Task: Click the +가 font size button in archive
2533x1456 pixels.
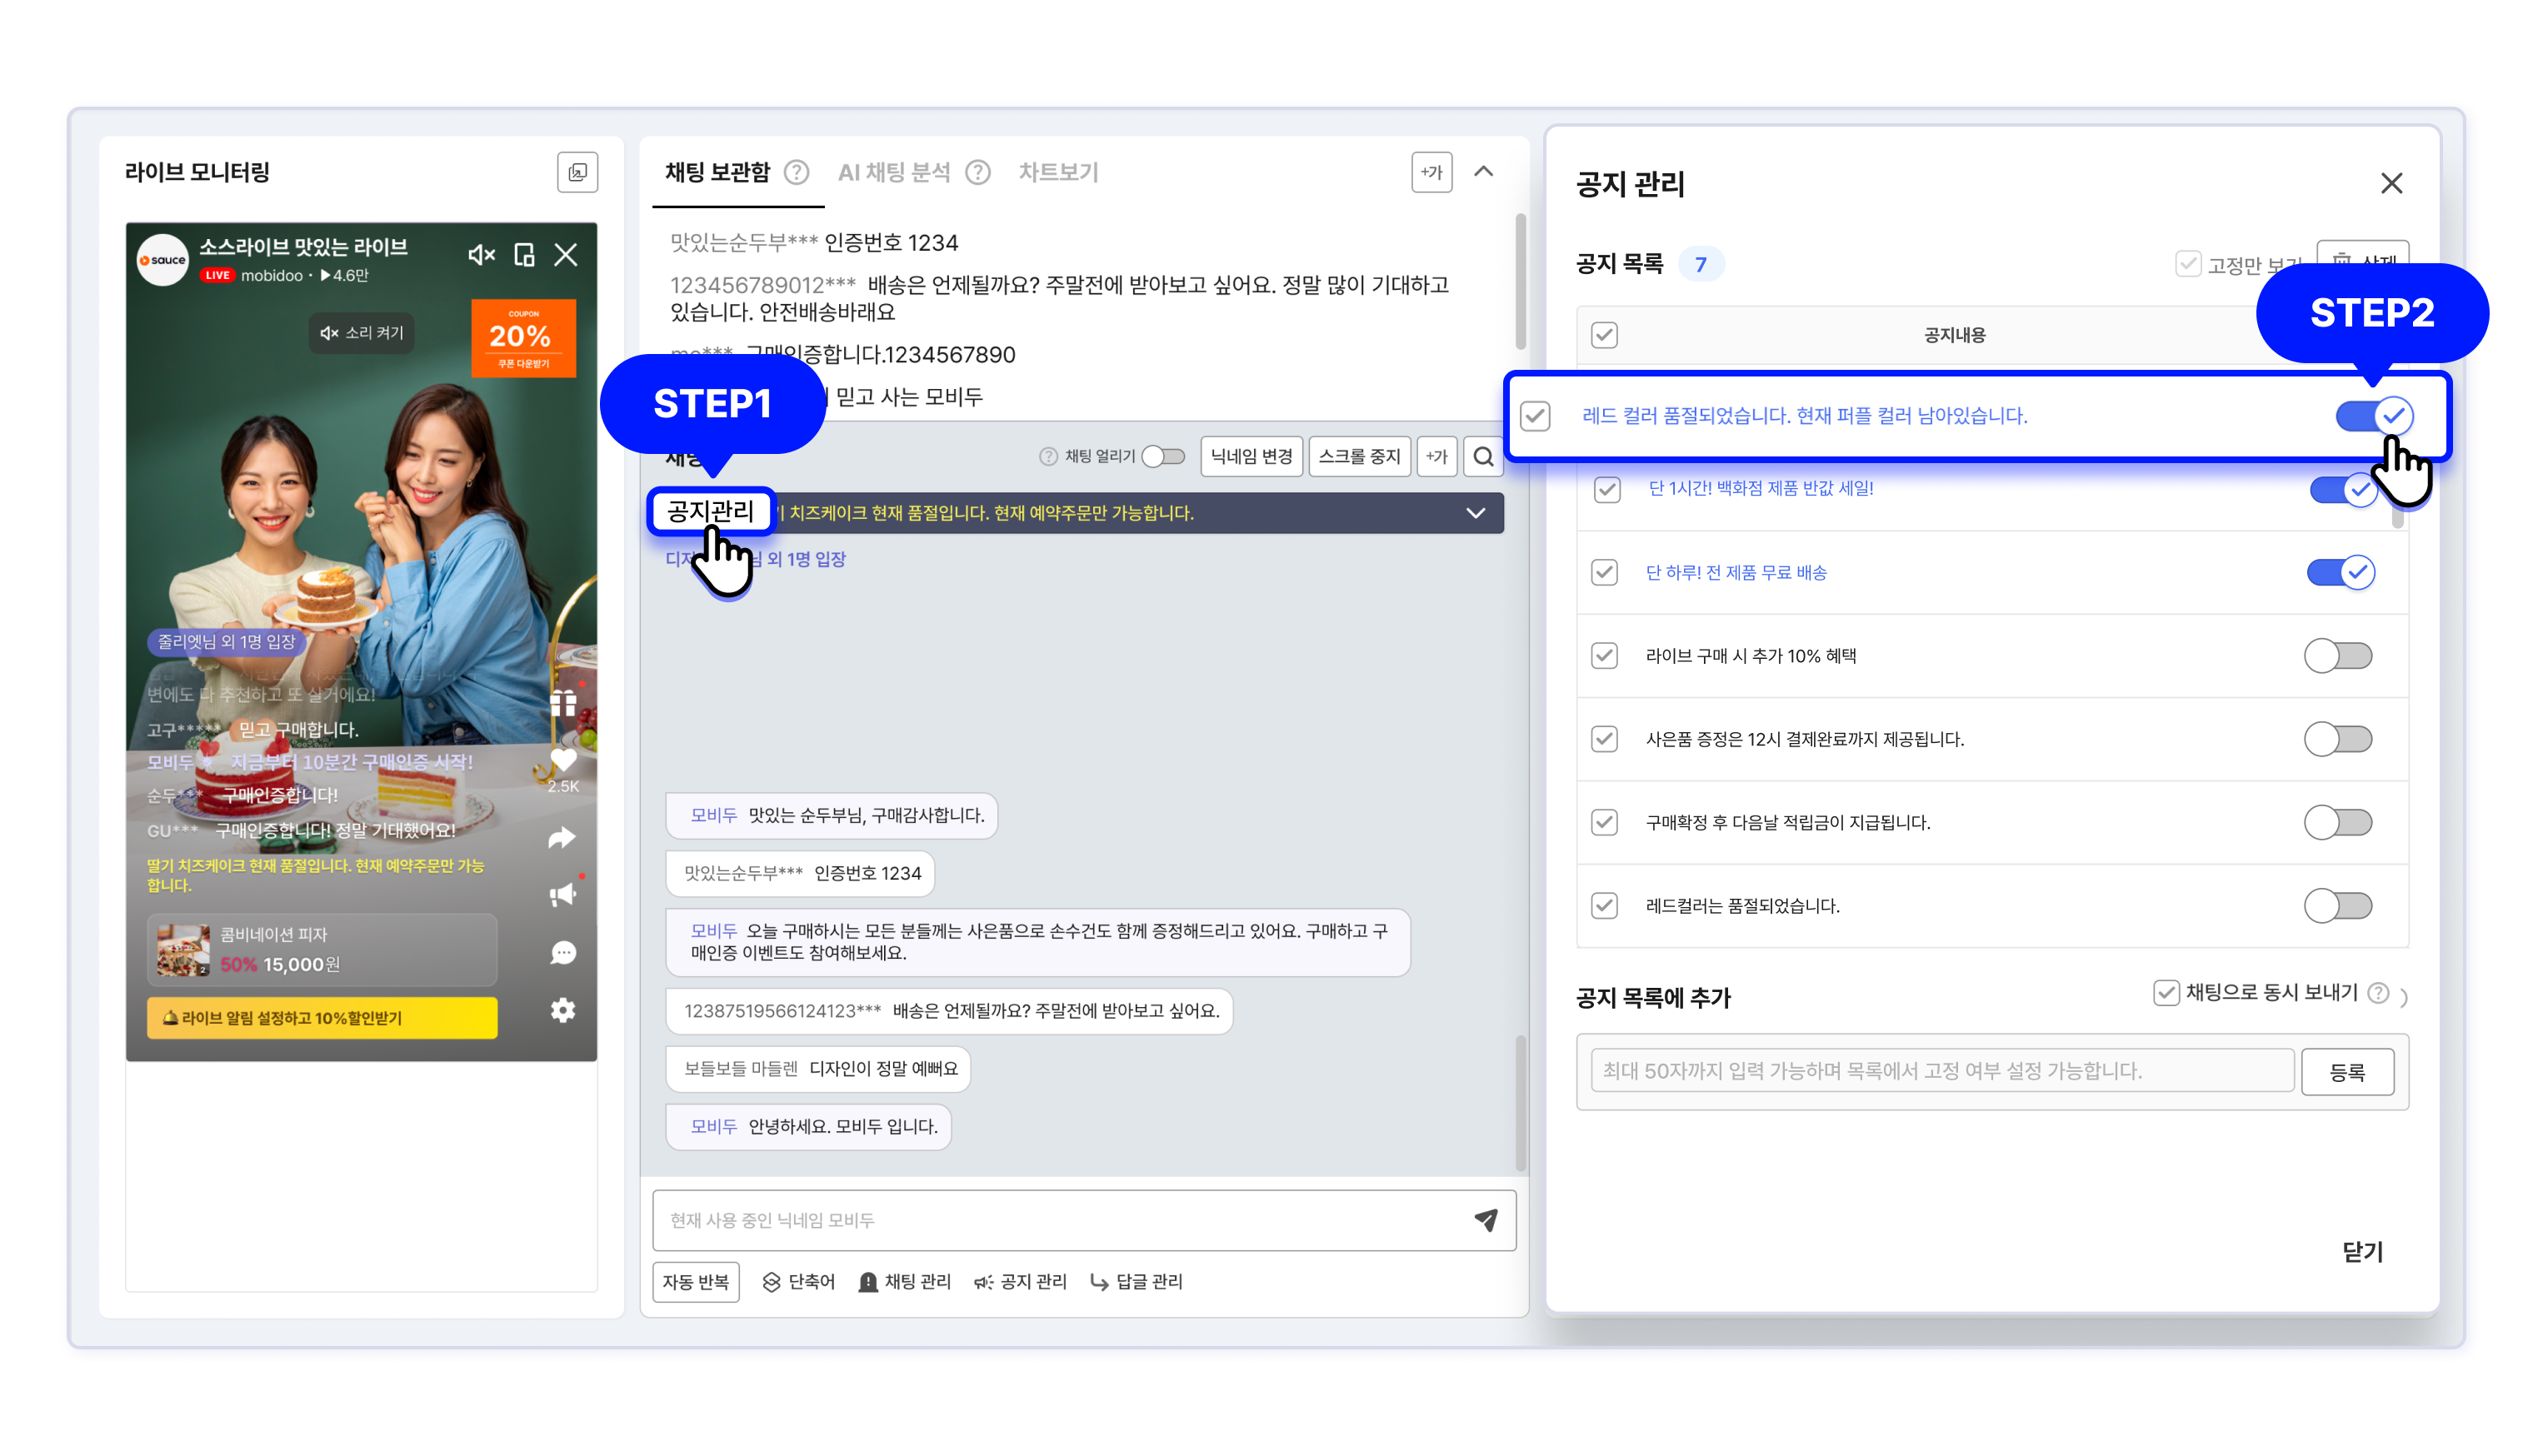Action: click(x=1431, y=172)
